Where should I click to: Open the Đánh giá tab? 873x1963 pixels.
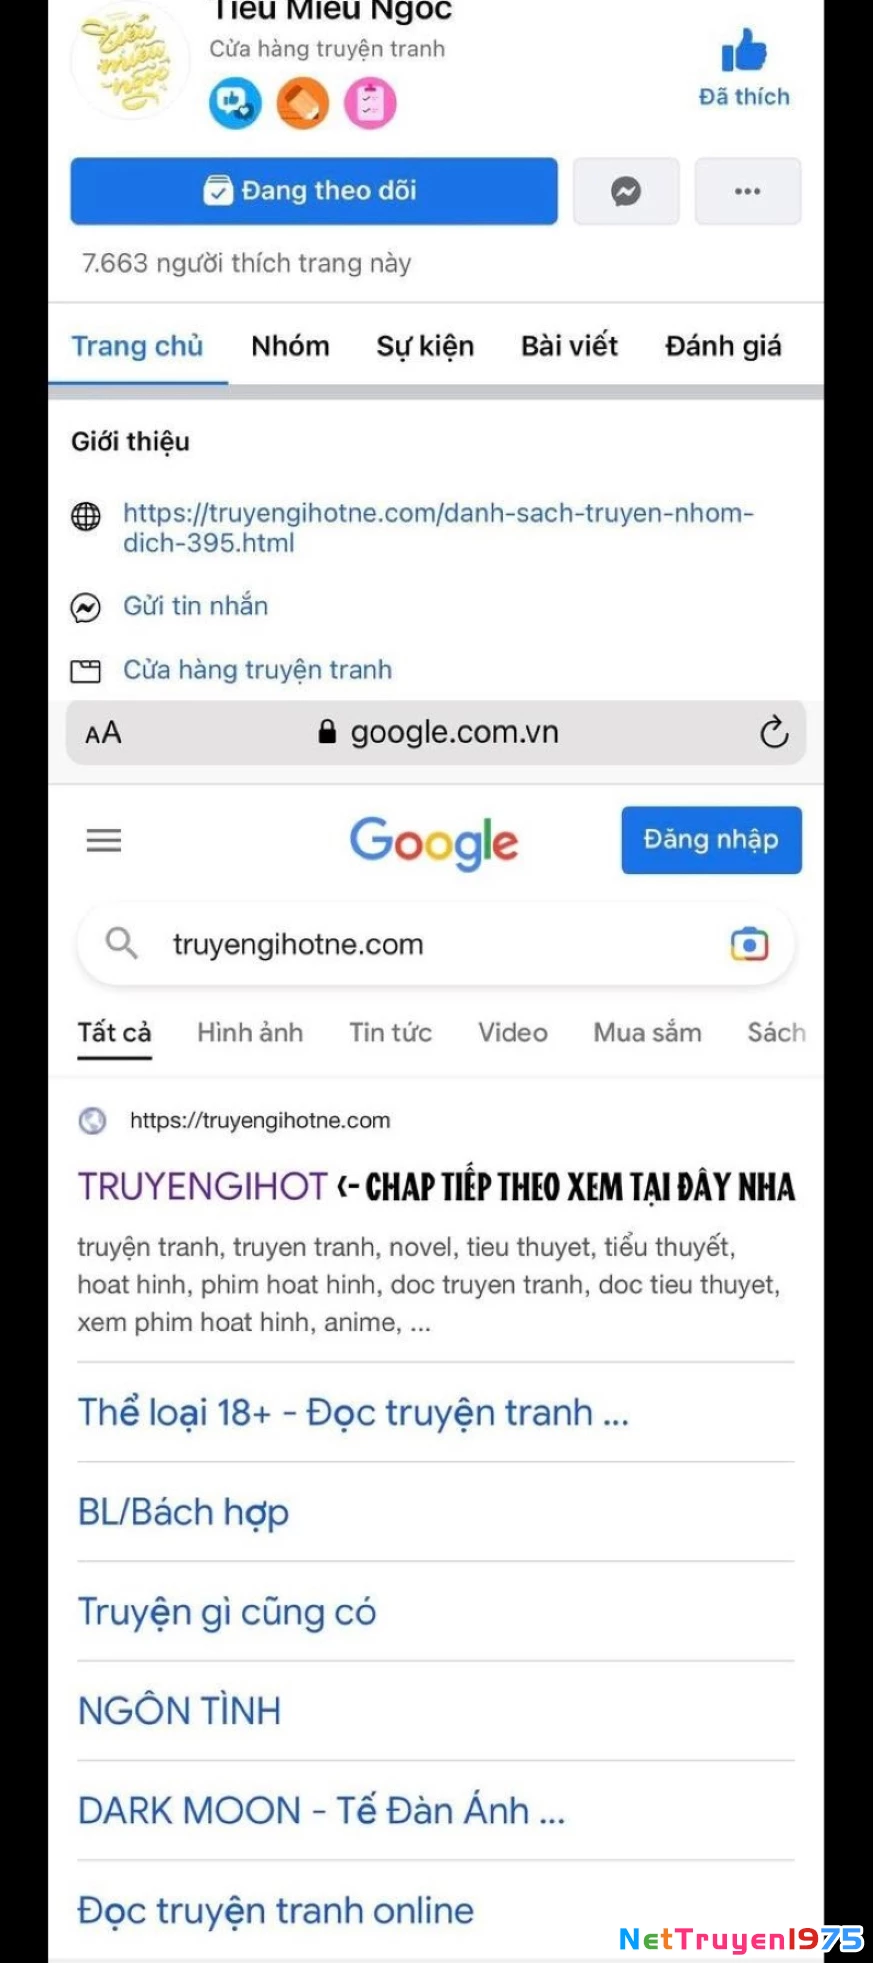[x=723, y=346]
